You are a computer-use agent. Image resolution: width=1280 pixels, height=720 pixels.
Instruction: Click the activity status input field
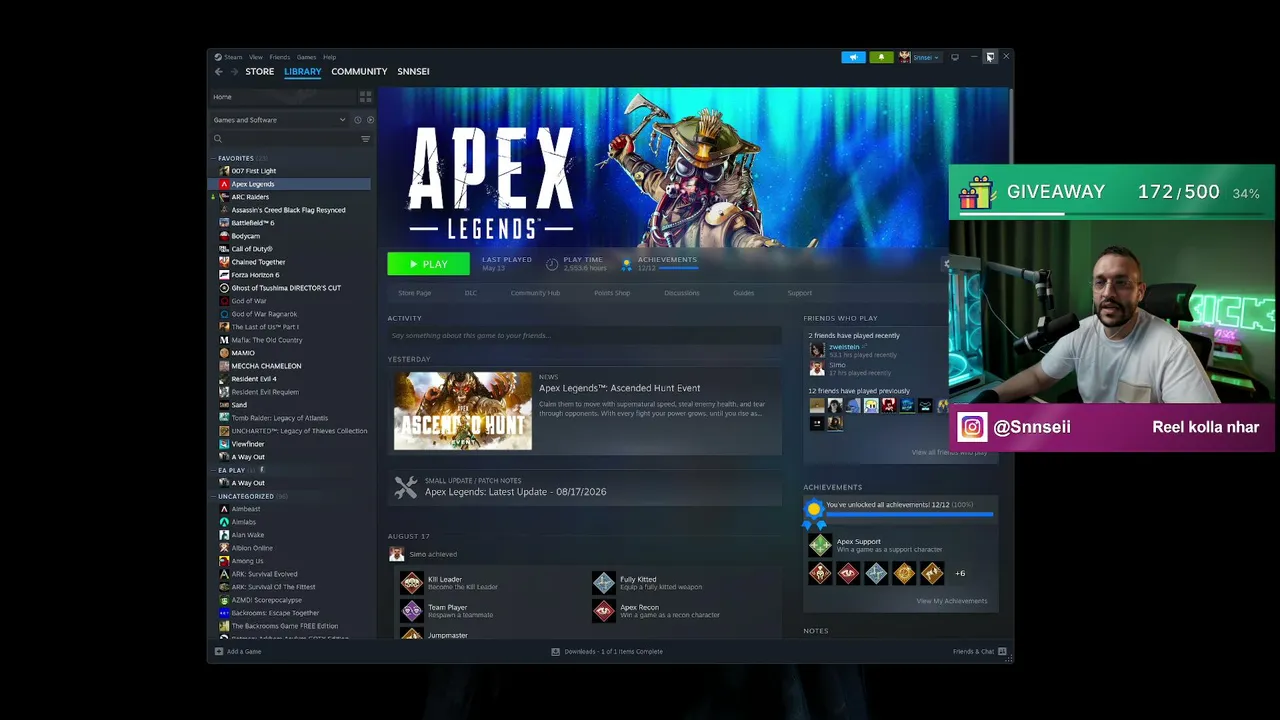[x=585, y=336]
